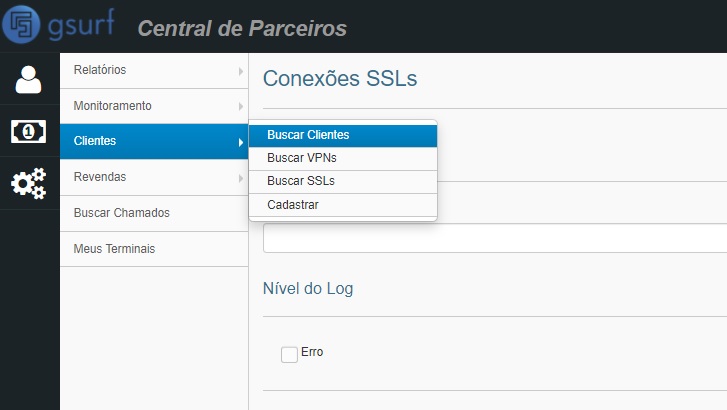727x410 pixels.
Task: Click the Central de Parceiros header title
Action: [x=242, y=28]
